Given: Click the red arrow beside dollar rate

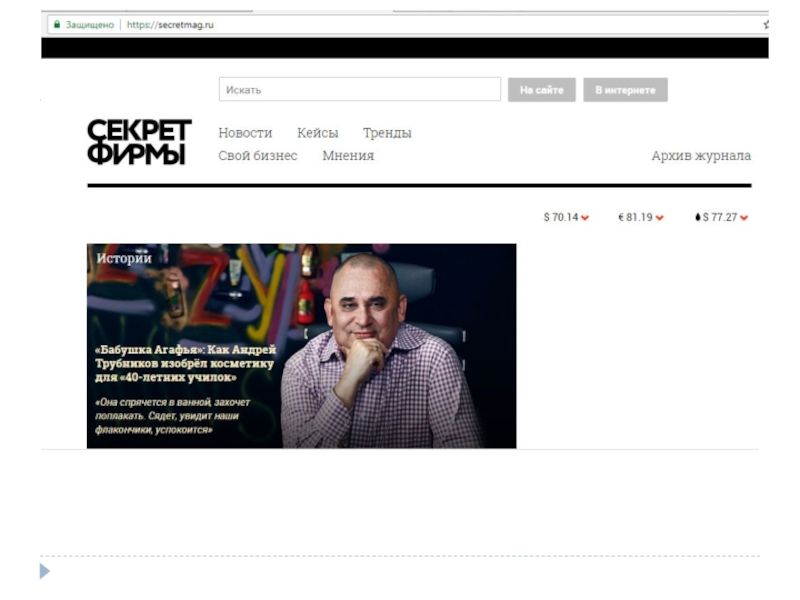Looking at the screenshot, I should point(585,218).
